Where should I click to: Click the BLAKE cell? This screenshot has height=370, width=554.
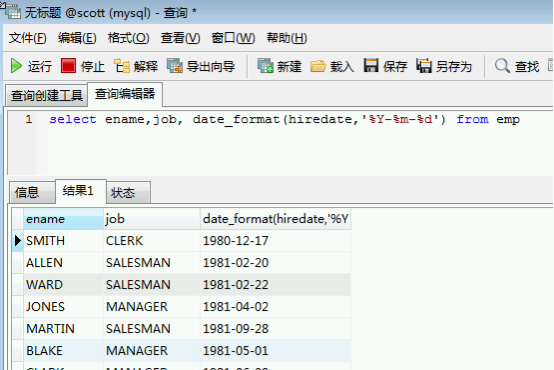(63, 351)
